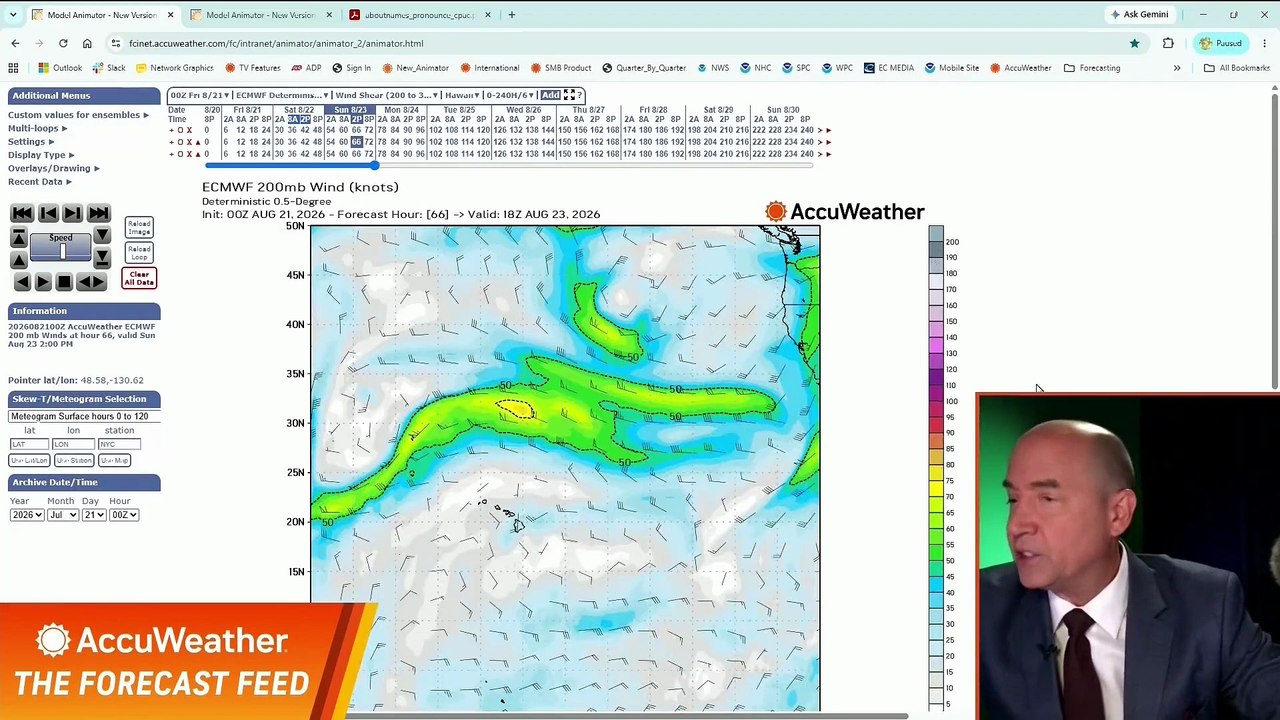The width and height of the screenshot is (1280, 720).
Task: Click the forecast hour timeline slider handle
Action: [x=375, y=165]
